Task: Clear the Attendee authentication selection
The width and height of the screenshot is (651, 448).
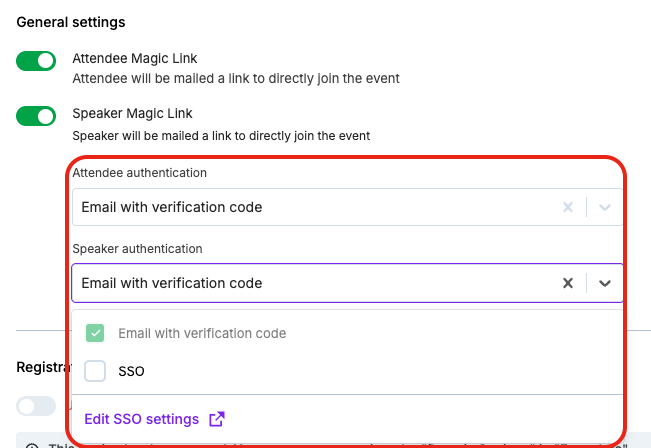Action: [568, 208]
